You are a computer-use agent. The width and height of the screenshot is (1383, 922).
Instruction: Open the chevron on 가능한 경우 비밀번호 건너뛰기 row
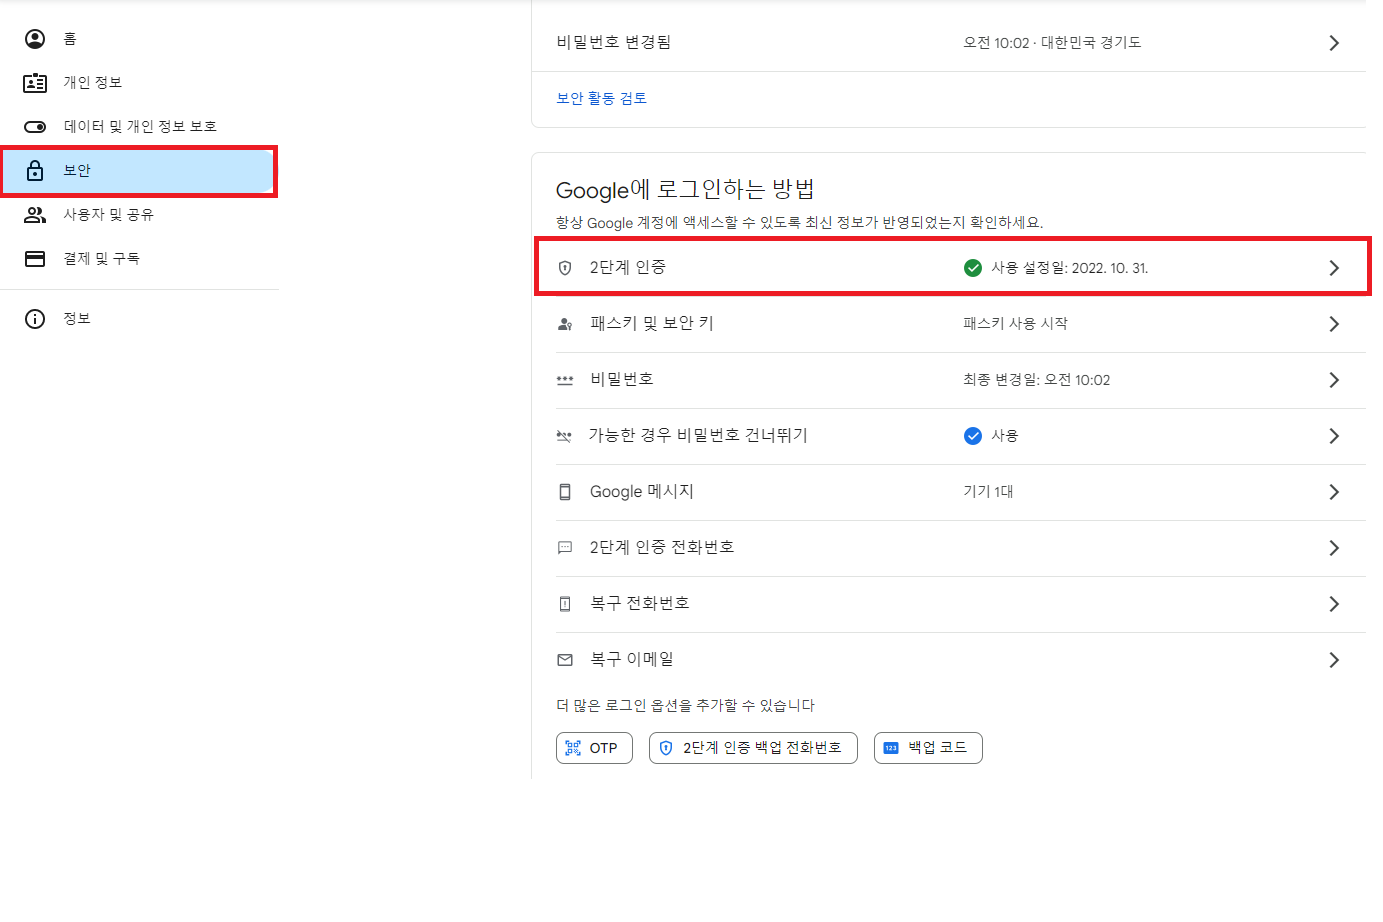pos(1334,436)
